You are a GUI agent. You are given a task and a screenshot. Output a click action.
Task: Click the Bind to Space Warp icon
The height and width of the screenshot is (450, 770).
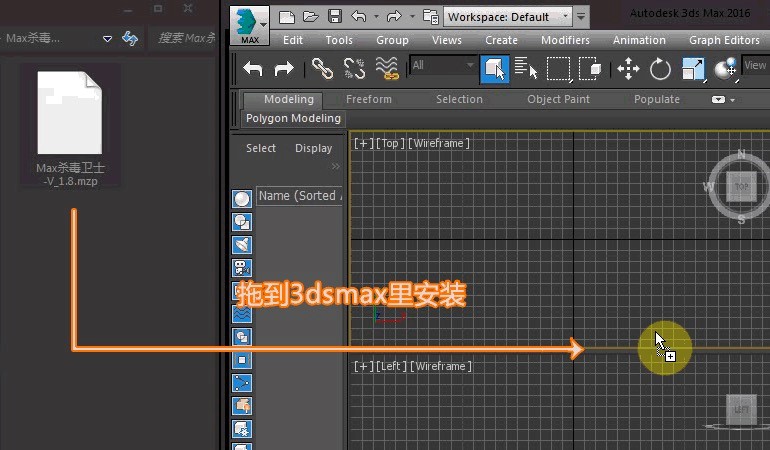387,68
